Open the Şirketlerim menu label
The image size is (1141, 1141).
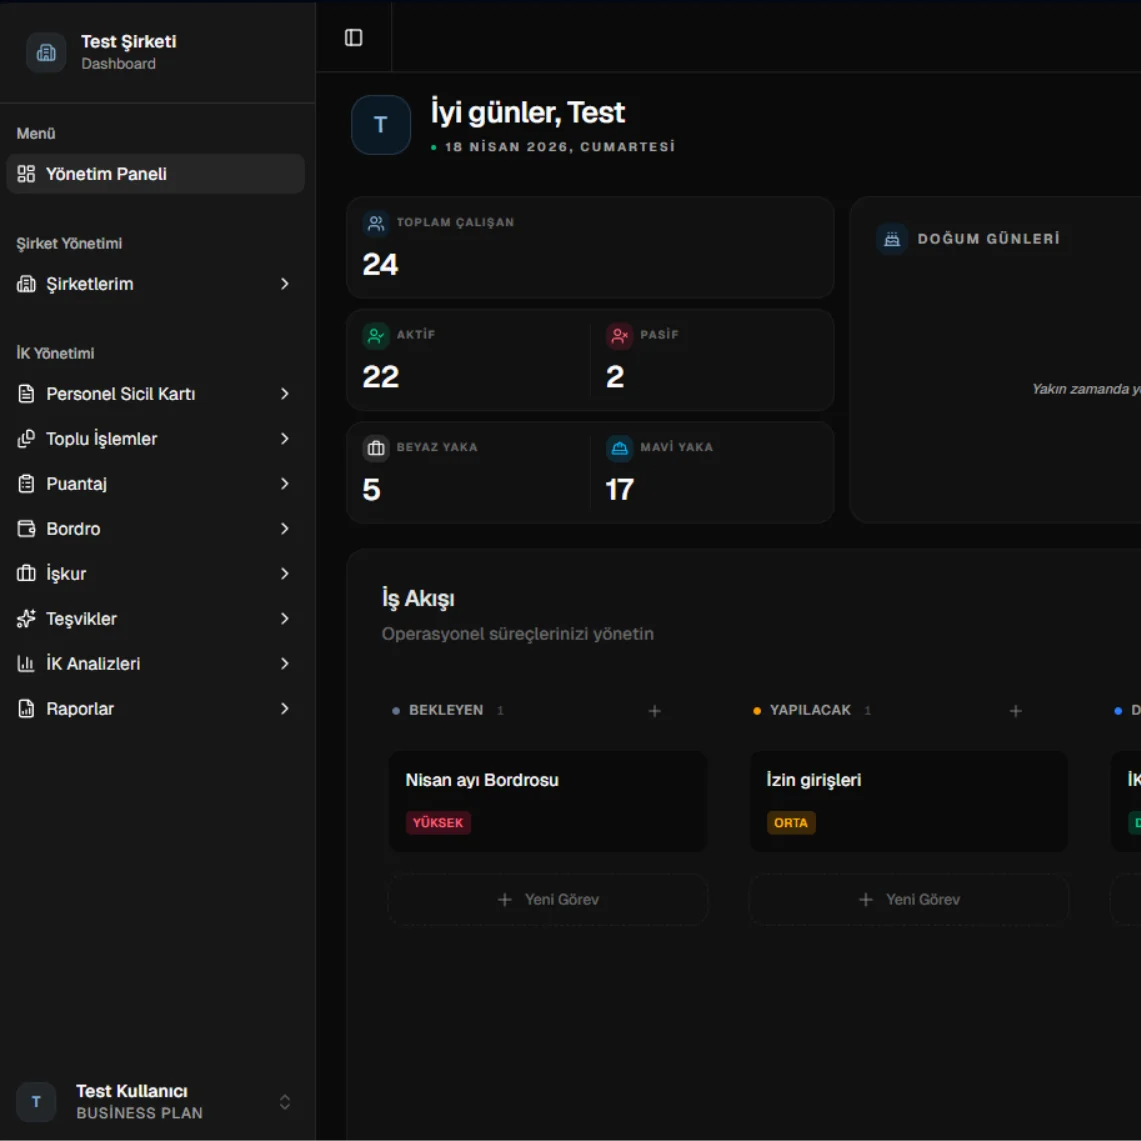[x=90, y=284]
